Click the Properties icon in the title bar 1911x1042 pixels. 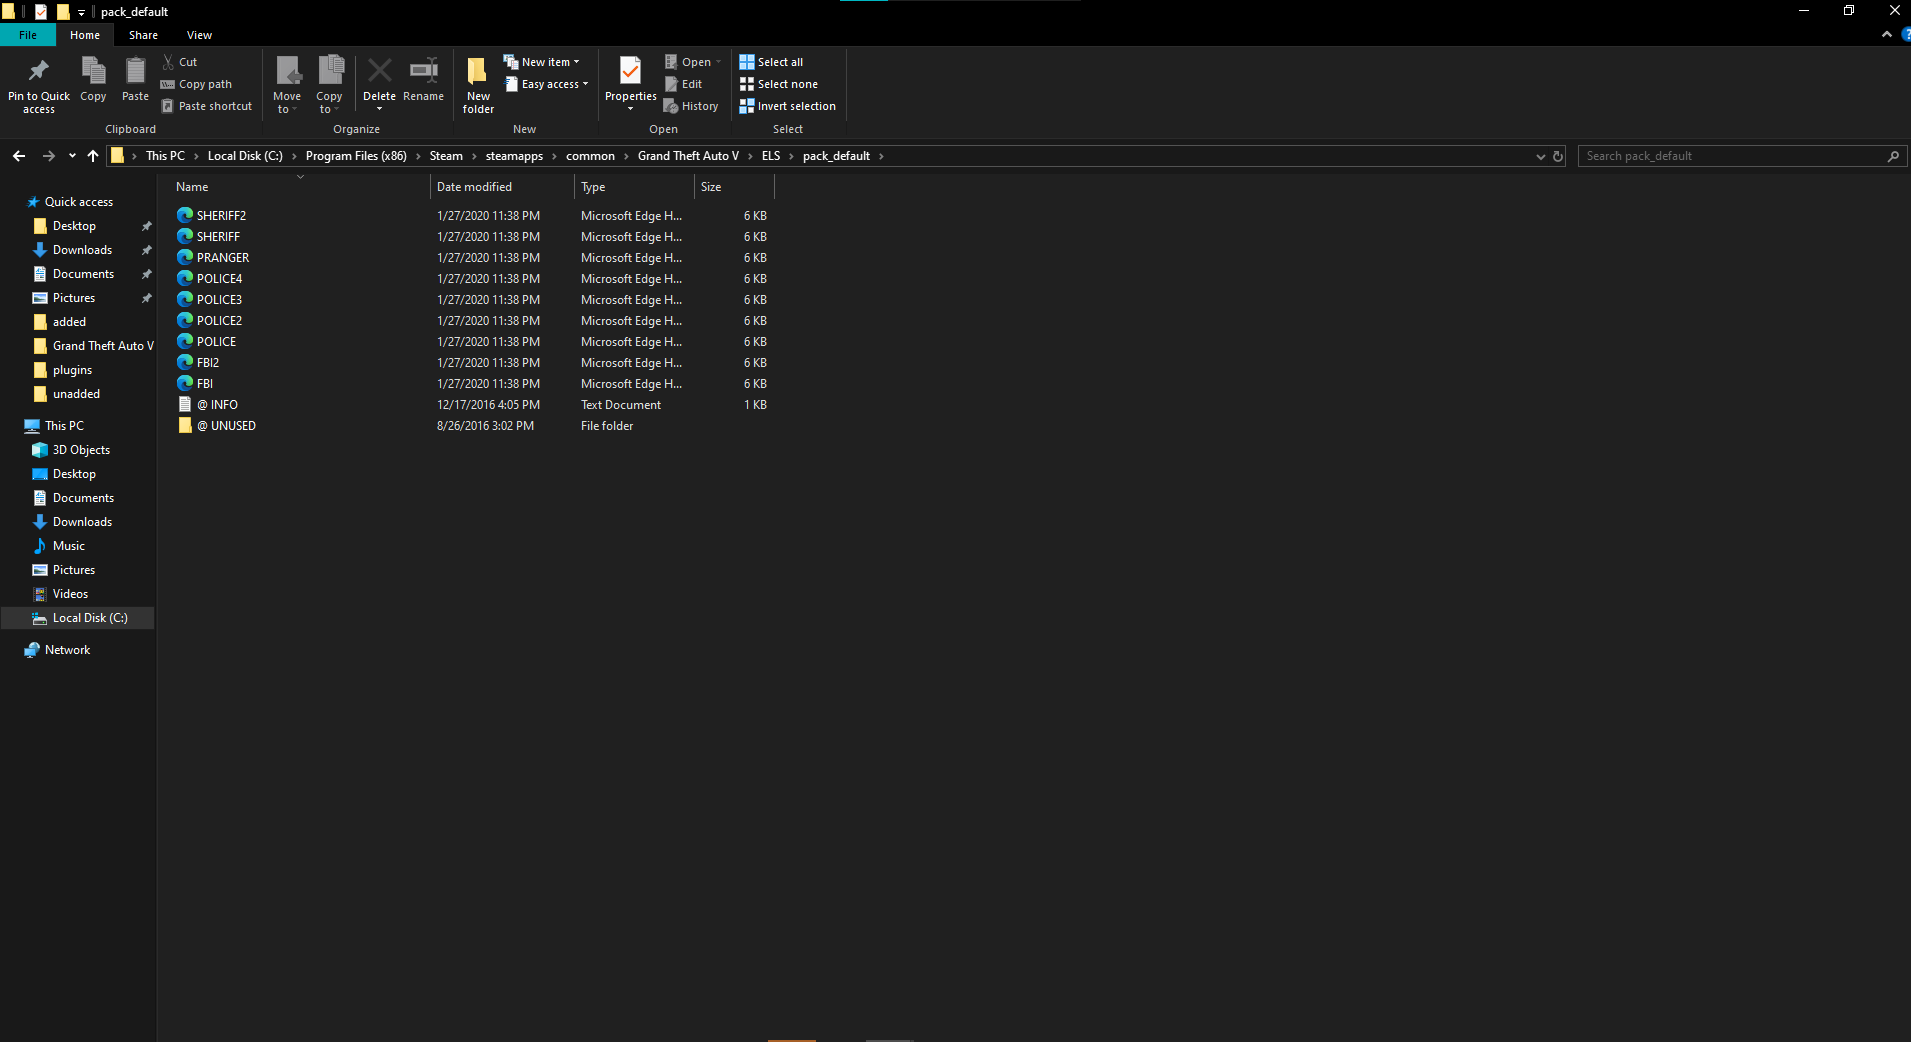[x=41, y=12]
